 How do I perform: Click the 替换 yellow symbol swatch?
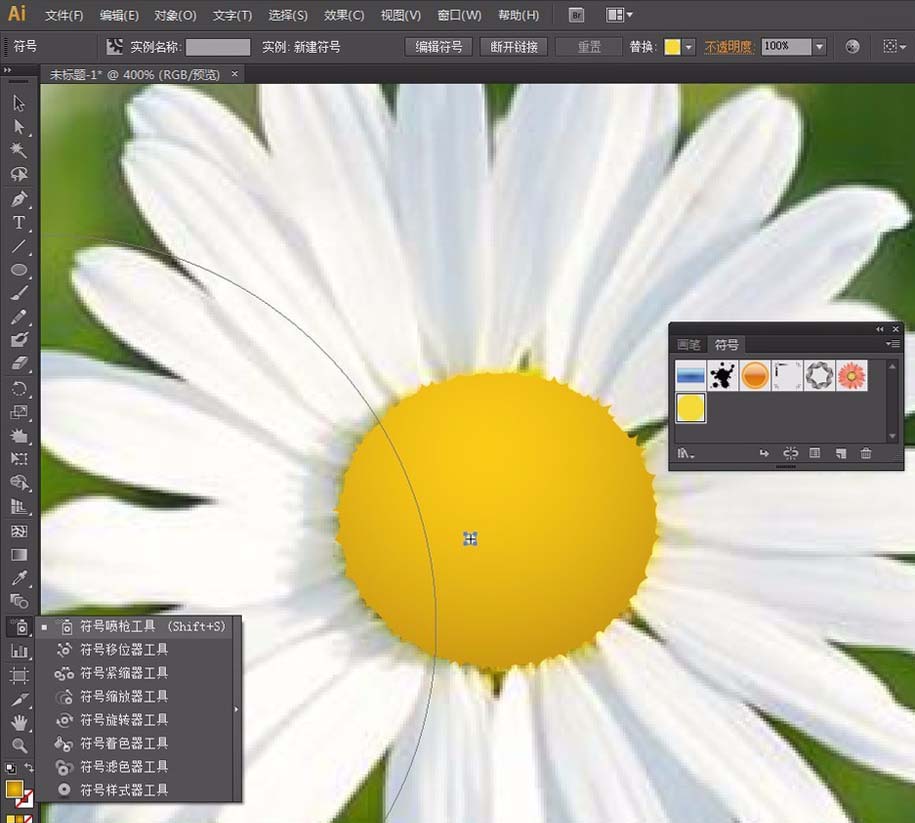[672, 47]
